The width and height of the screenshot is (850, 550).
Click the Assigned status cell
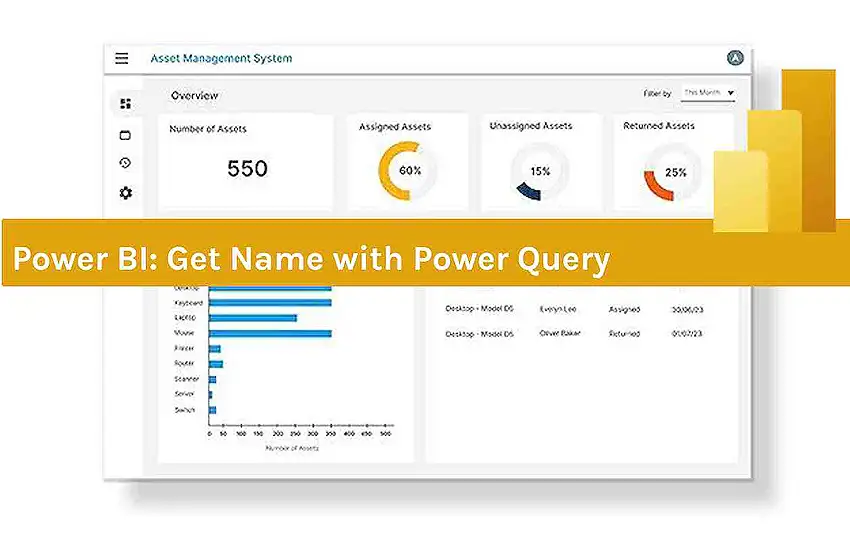624,309
